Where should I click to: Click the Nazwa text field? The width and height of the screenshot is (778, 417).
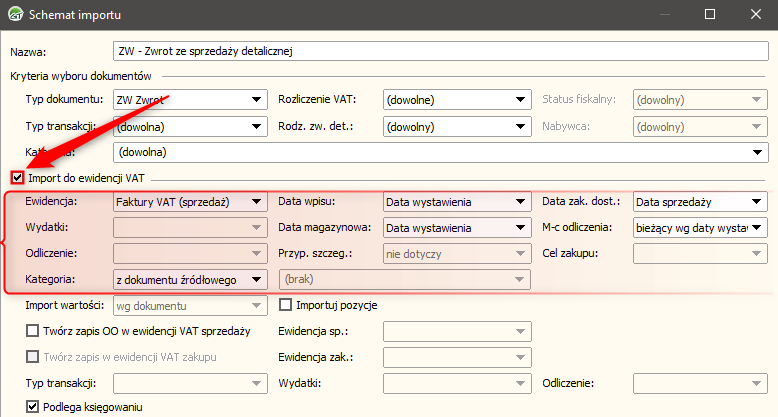tap(440, 49)
